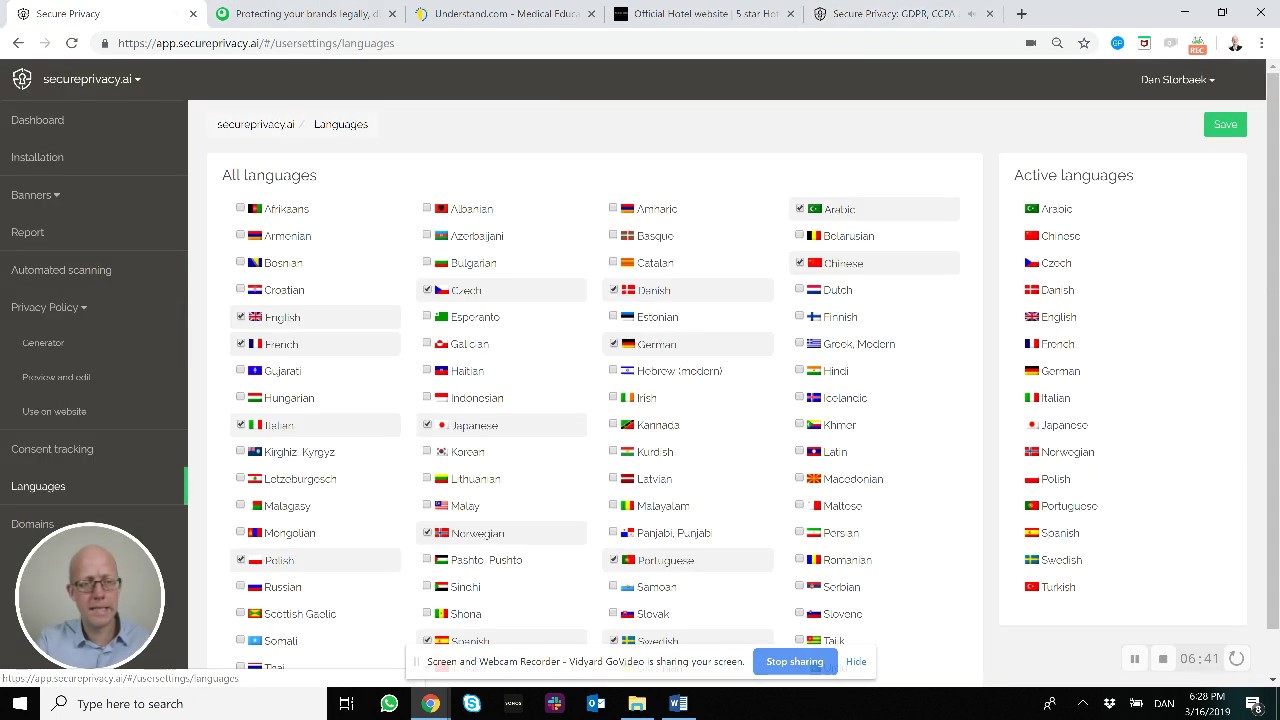Open the Generator submenu item

[43, 343]
